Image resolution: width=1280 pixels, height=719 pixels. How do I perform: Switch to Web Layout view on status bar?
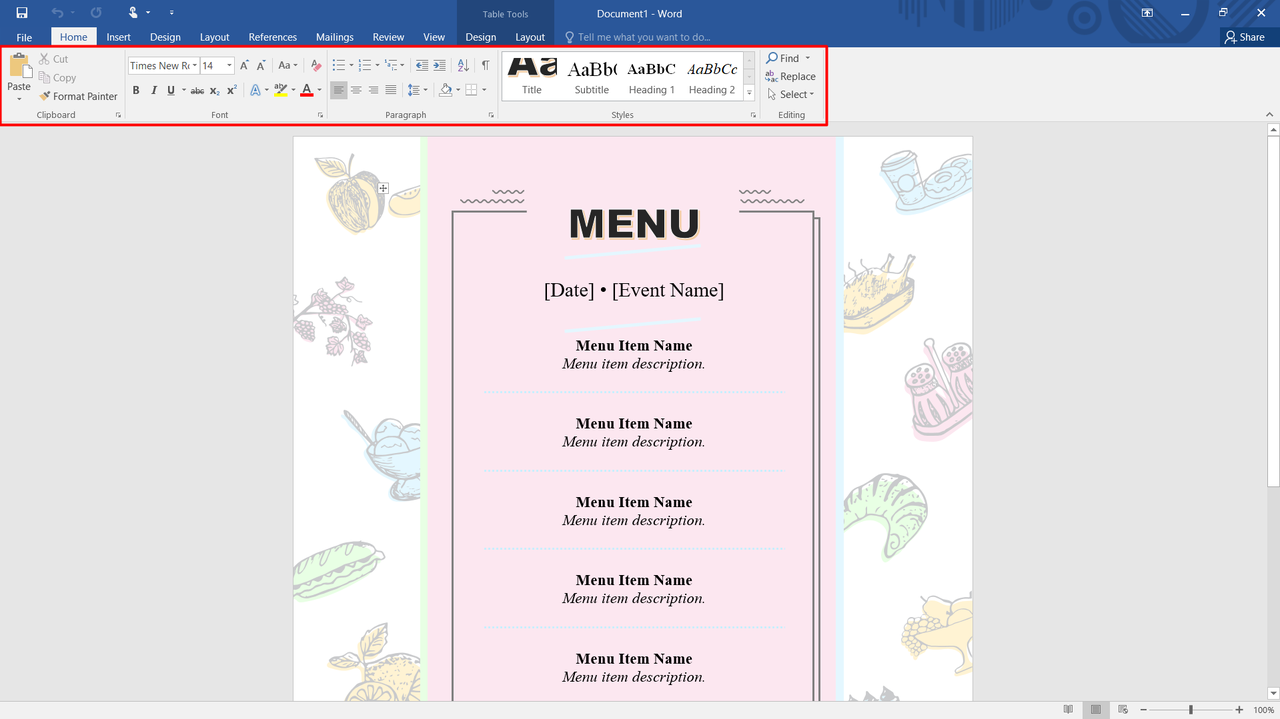(x=1122, y=708)
